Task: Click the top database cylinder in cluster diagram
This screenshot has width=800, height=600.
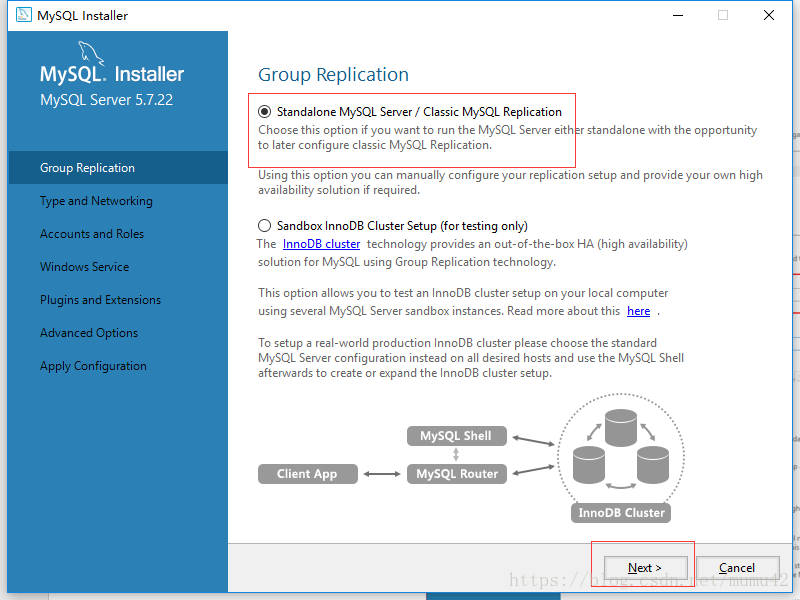Action: coord(621,428)
